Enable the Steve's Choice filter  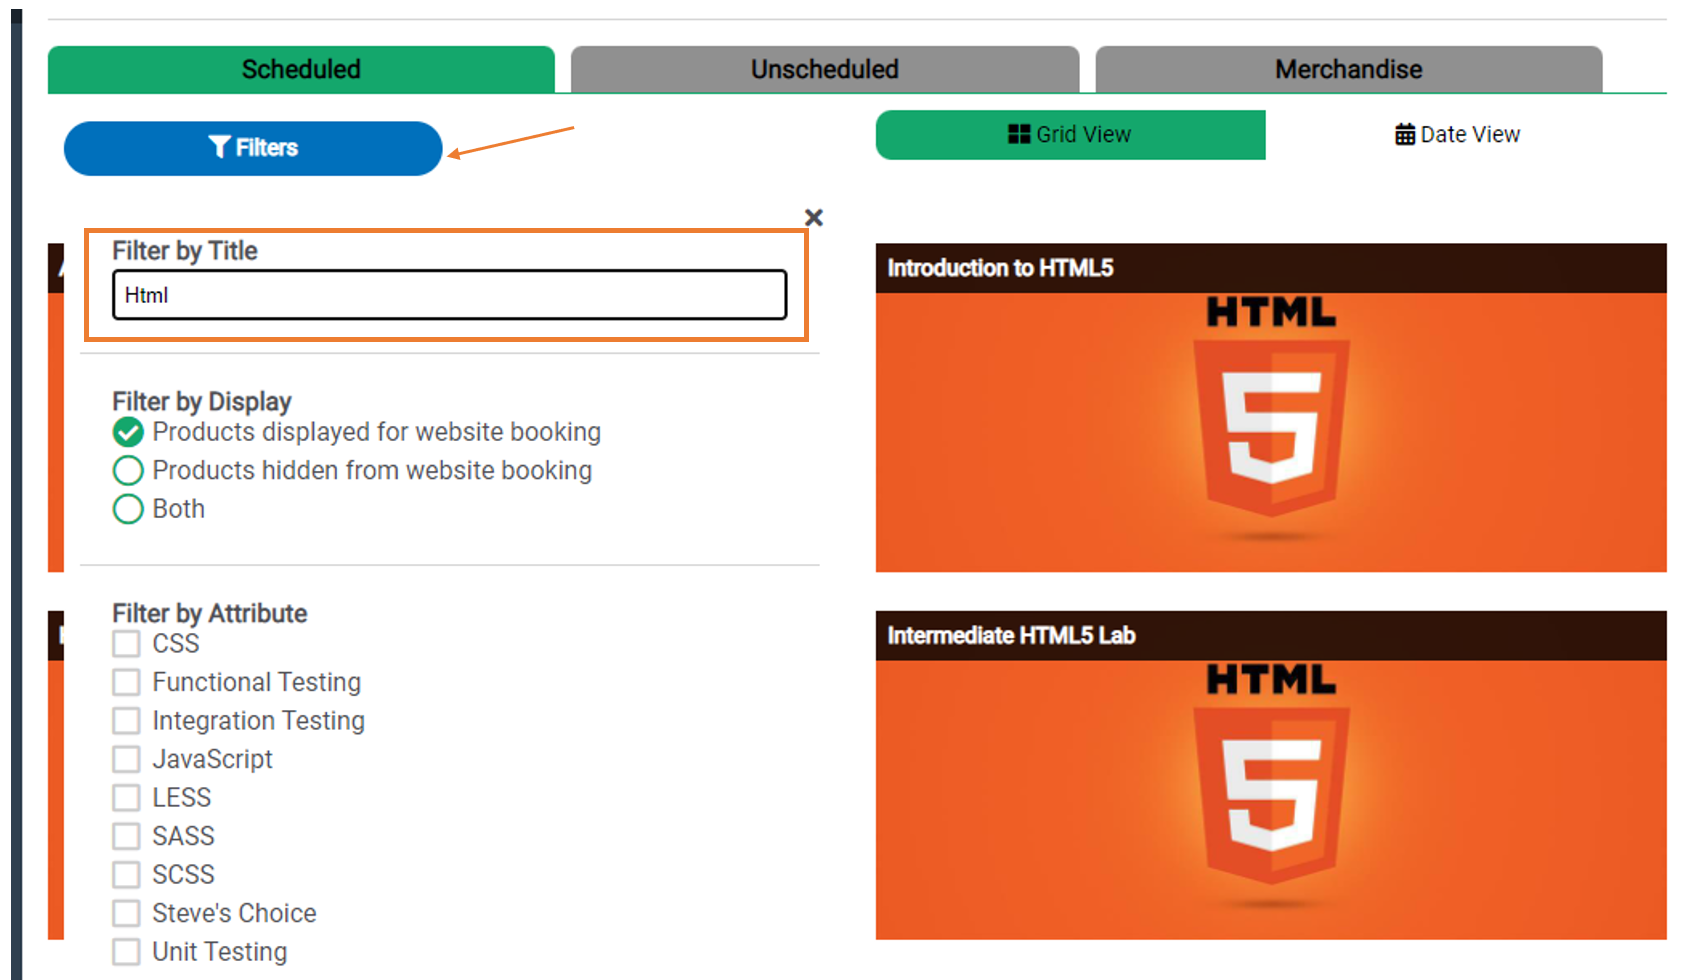(x=126, y=913)
